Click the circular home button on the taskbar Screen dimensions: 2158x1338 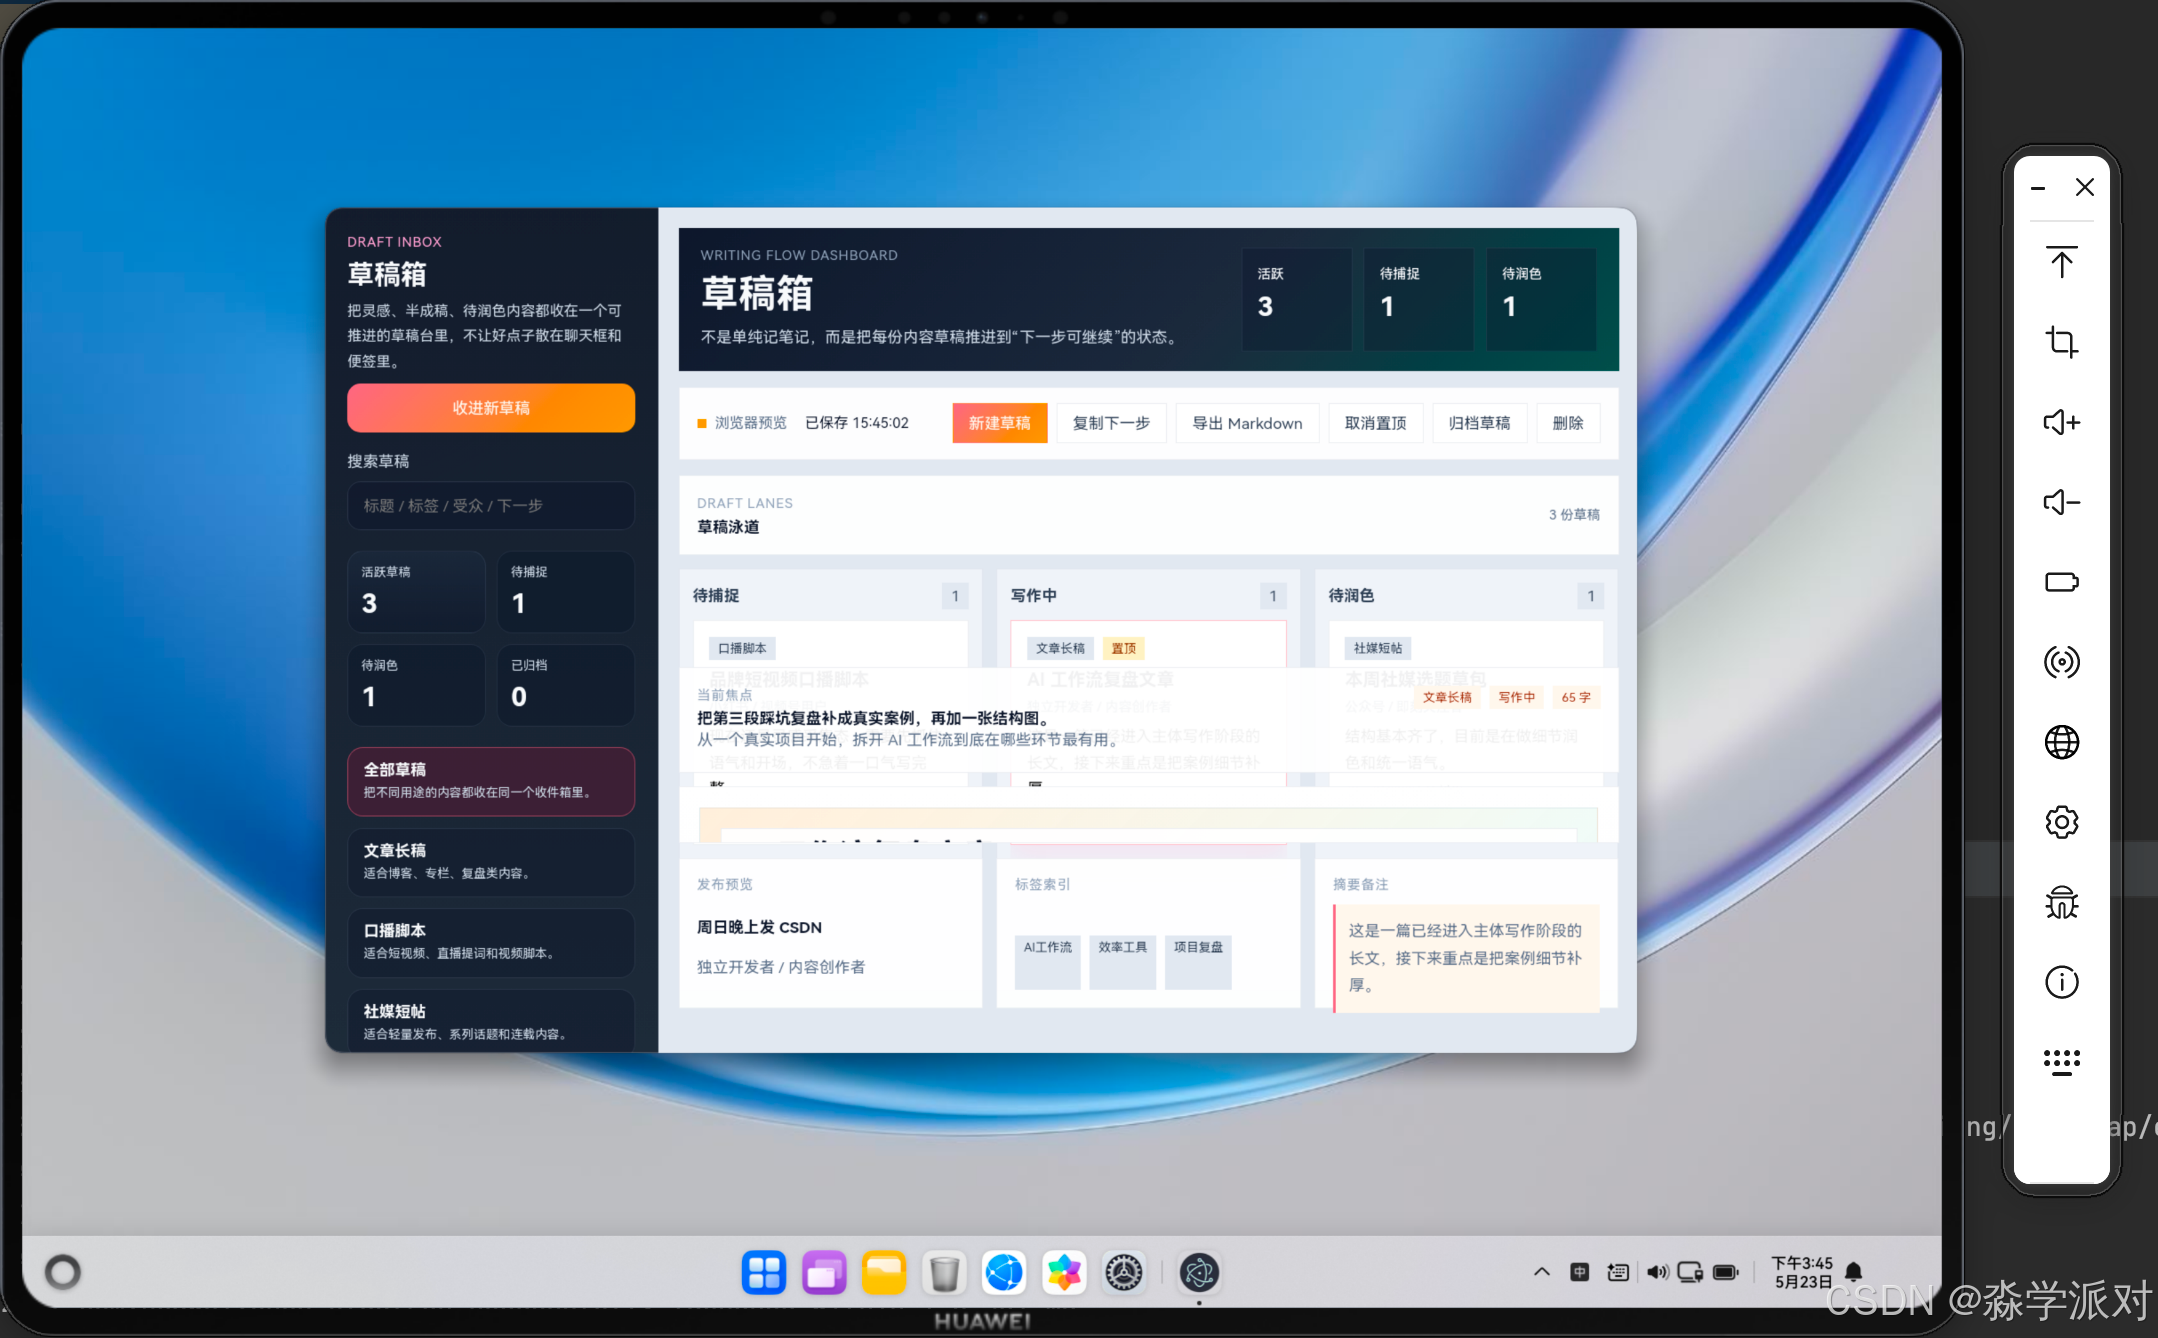63,1272
